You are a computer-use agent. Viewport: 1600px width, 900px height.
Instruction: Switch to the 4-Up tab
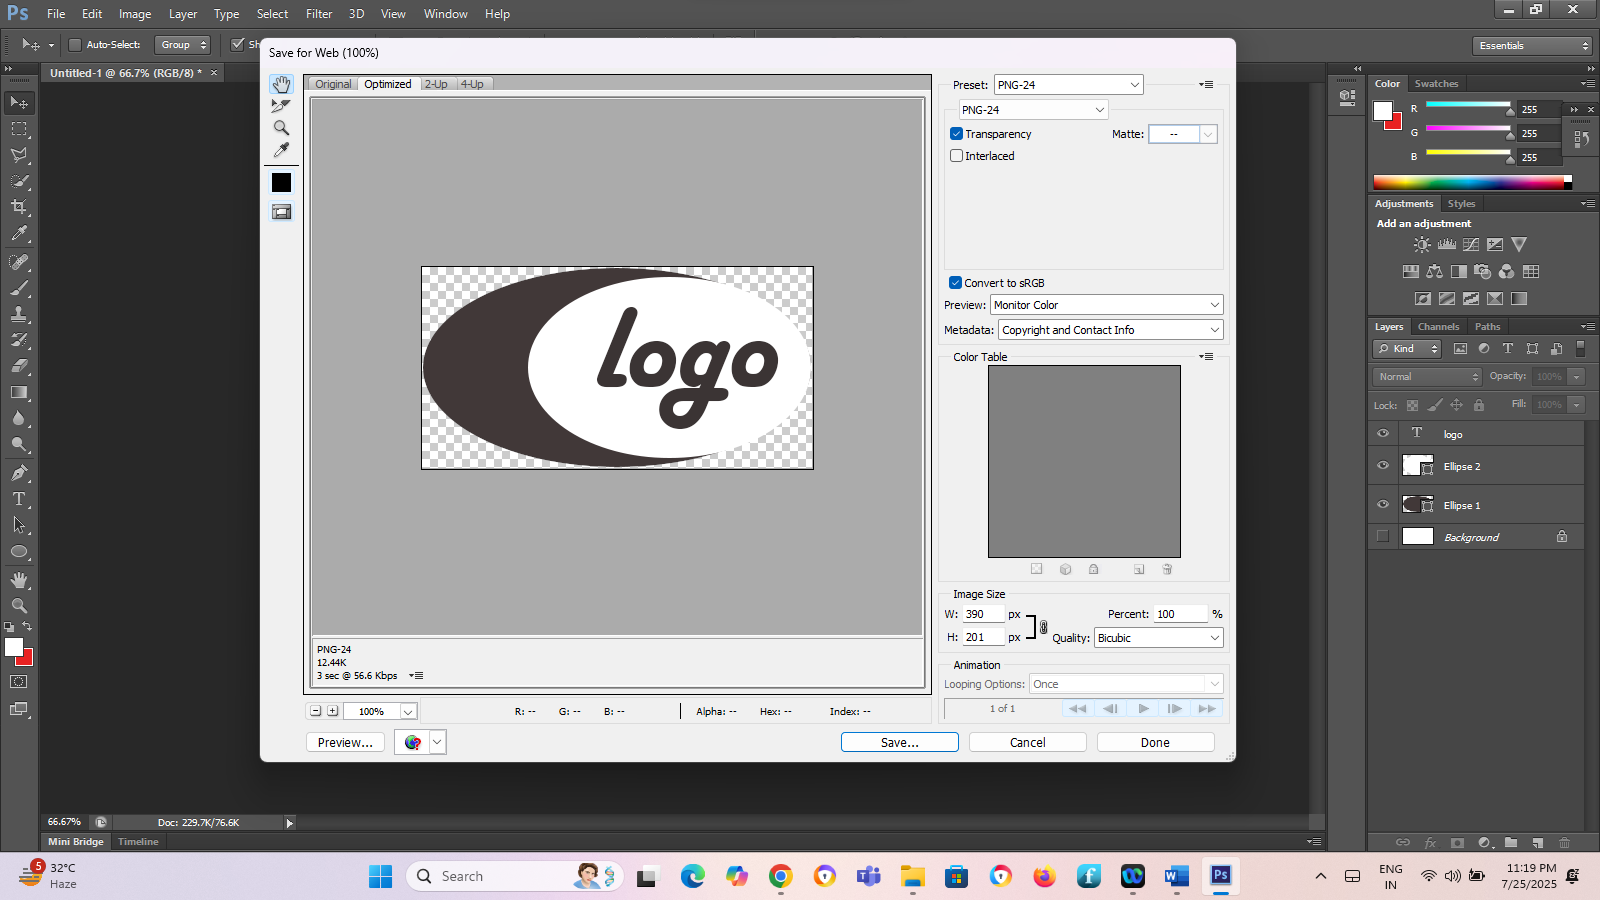tap(472, 84)
